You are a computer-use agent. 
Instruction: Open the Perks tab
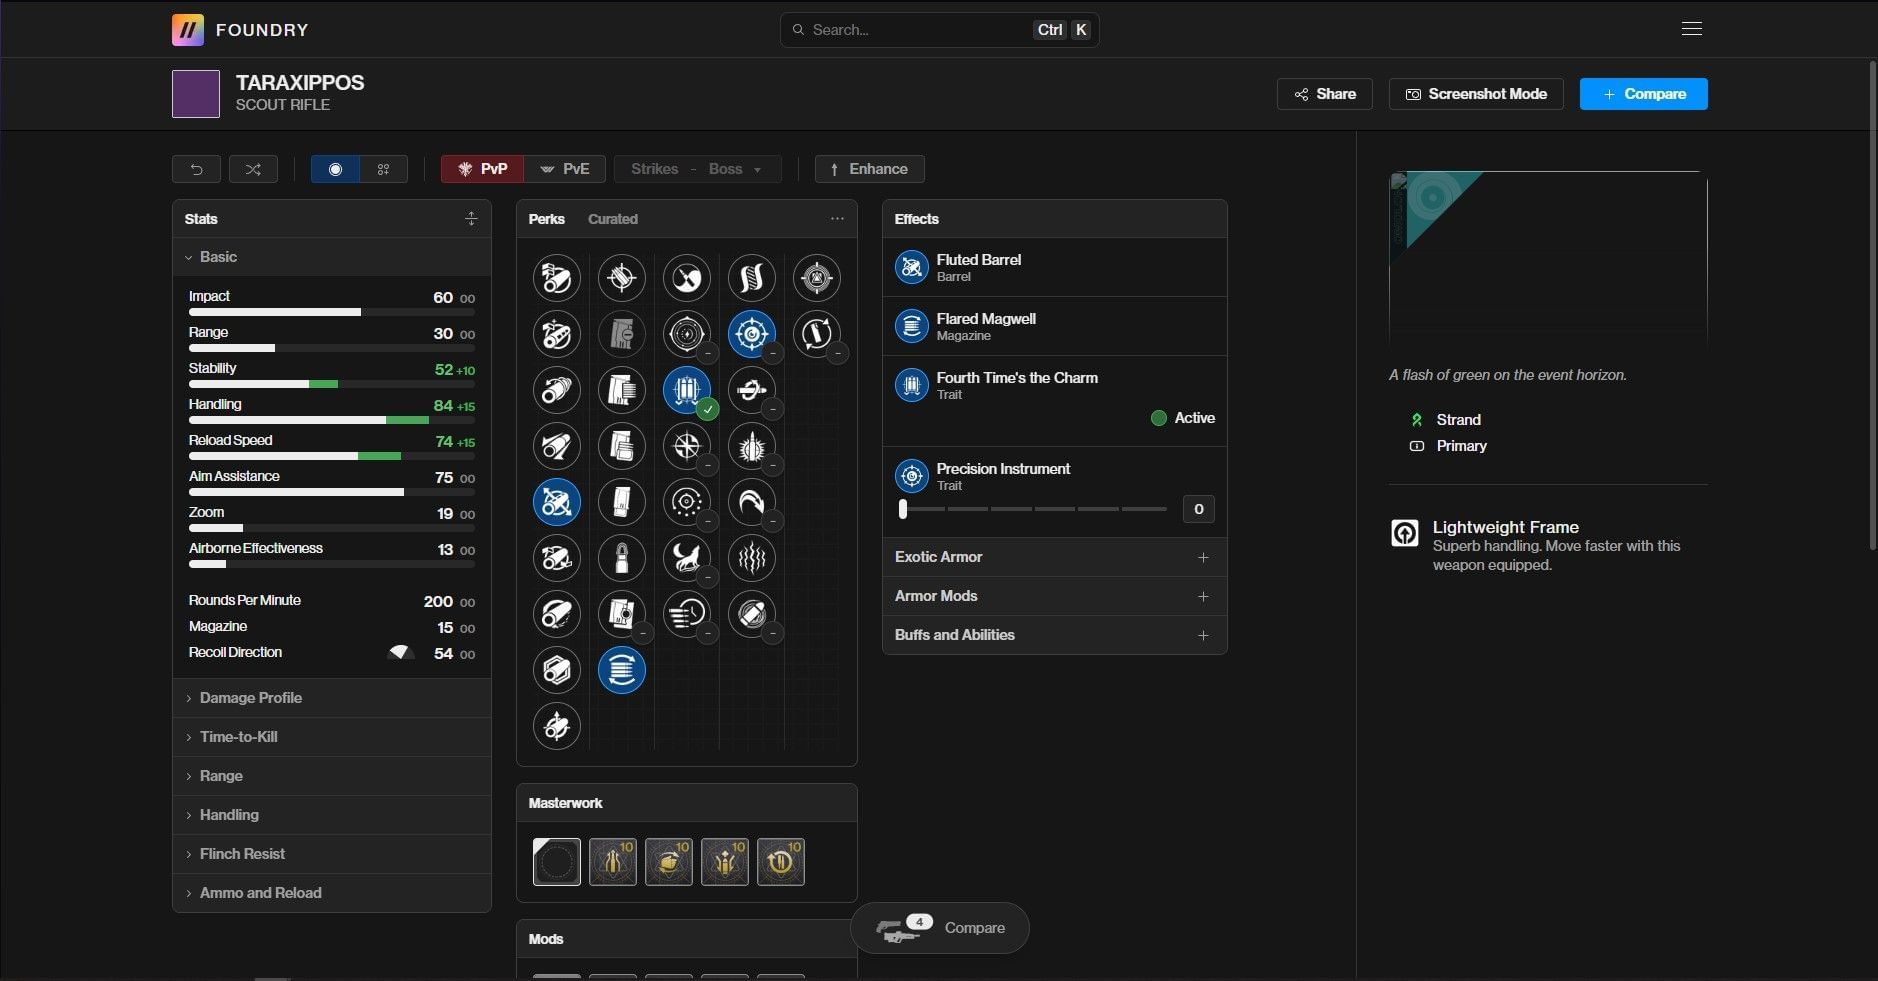click(x=546, y=219)
